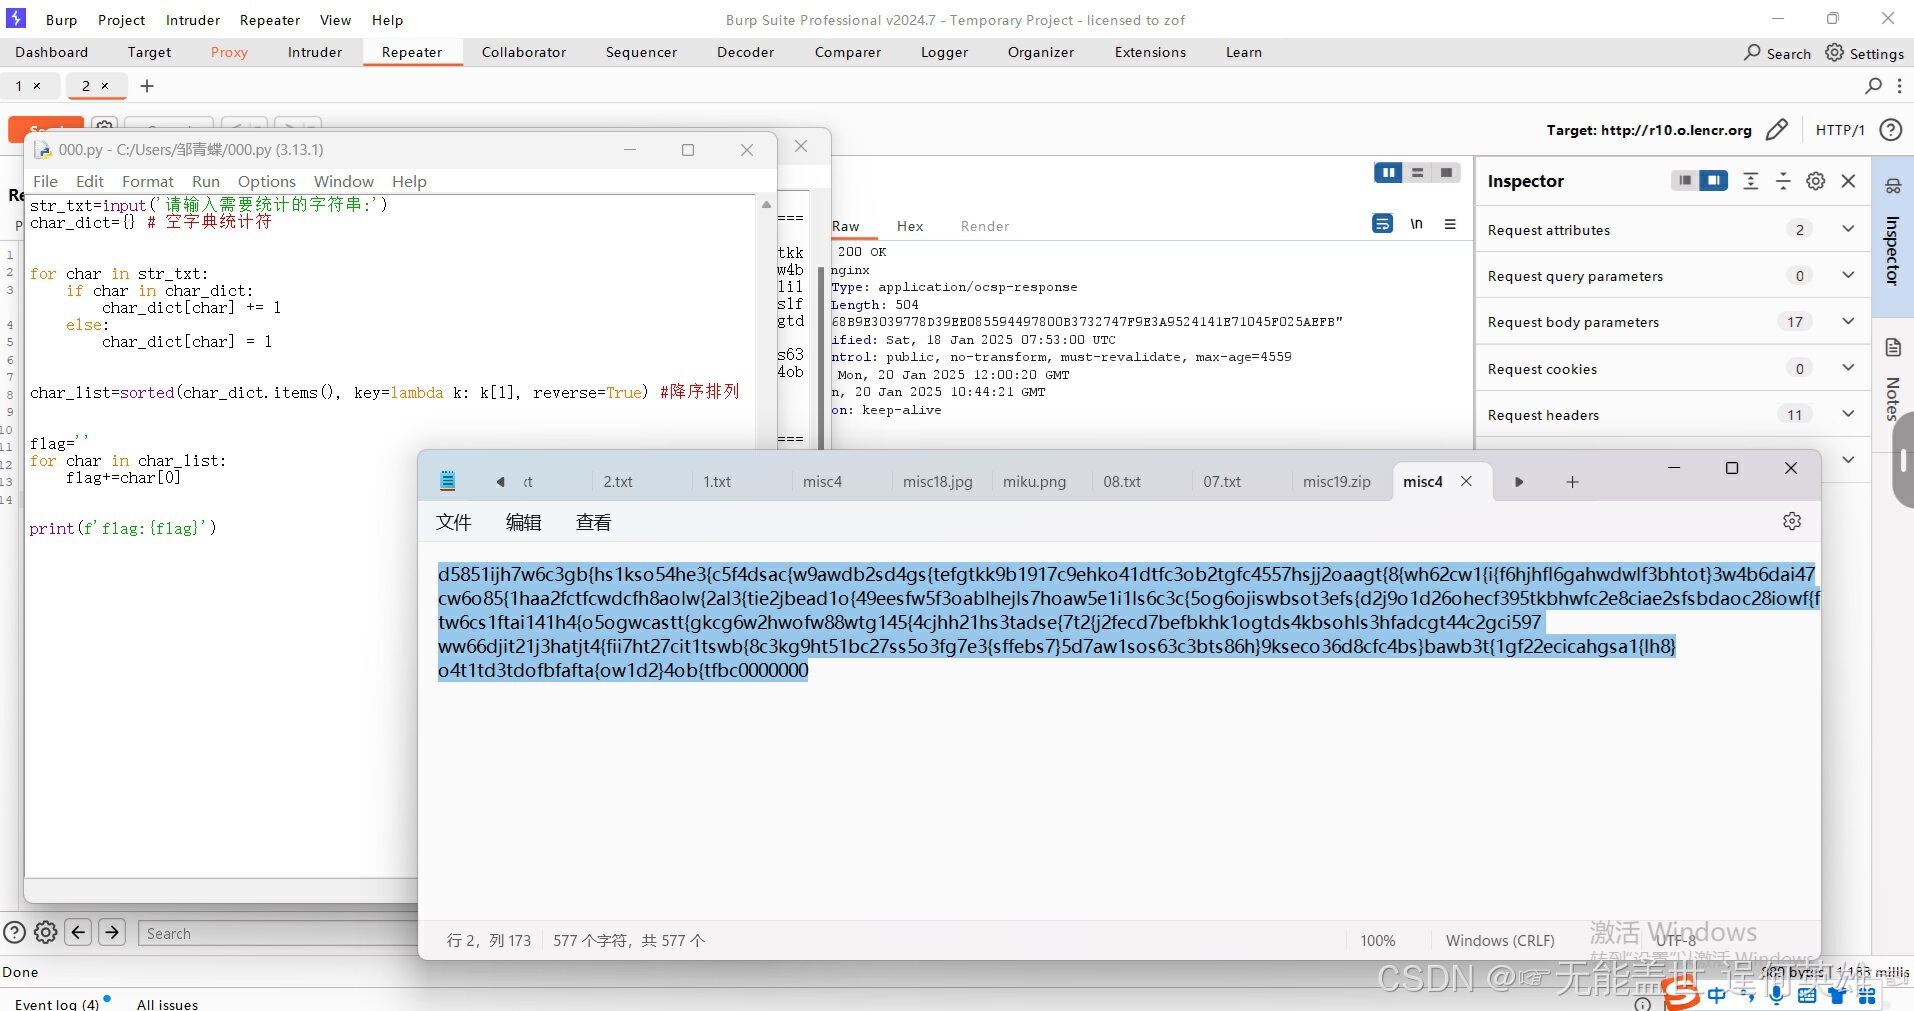This screenshot has width=1914, height=1011.
Task: Close the misc4 Notepad tab
Action: pos(1466,481)
